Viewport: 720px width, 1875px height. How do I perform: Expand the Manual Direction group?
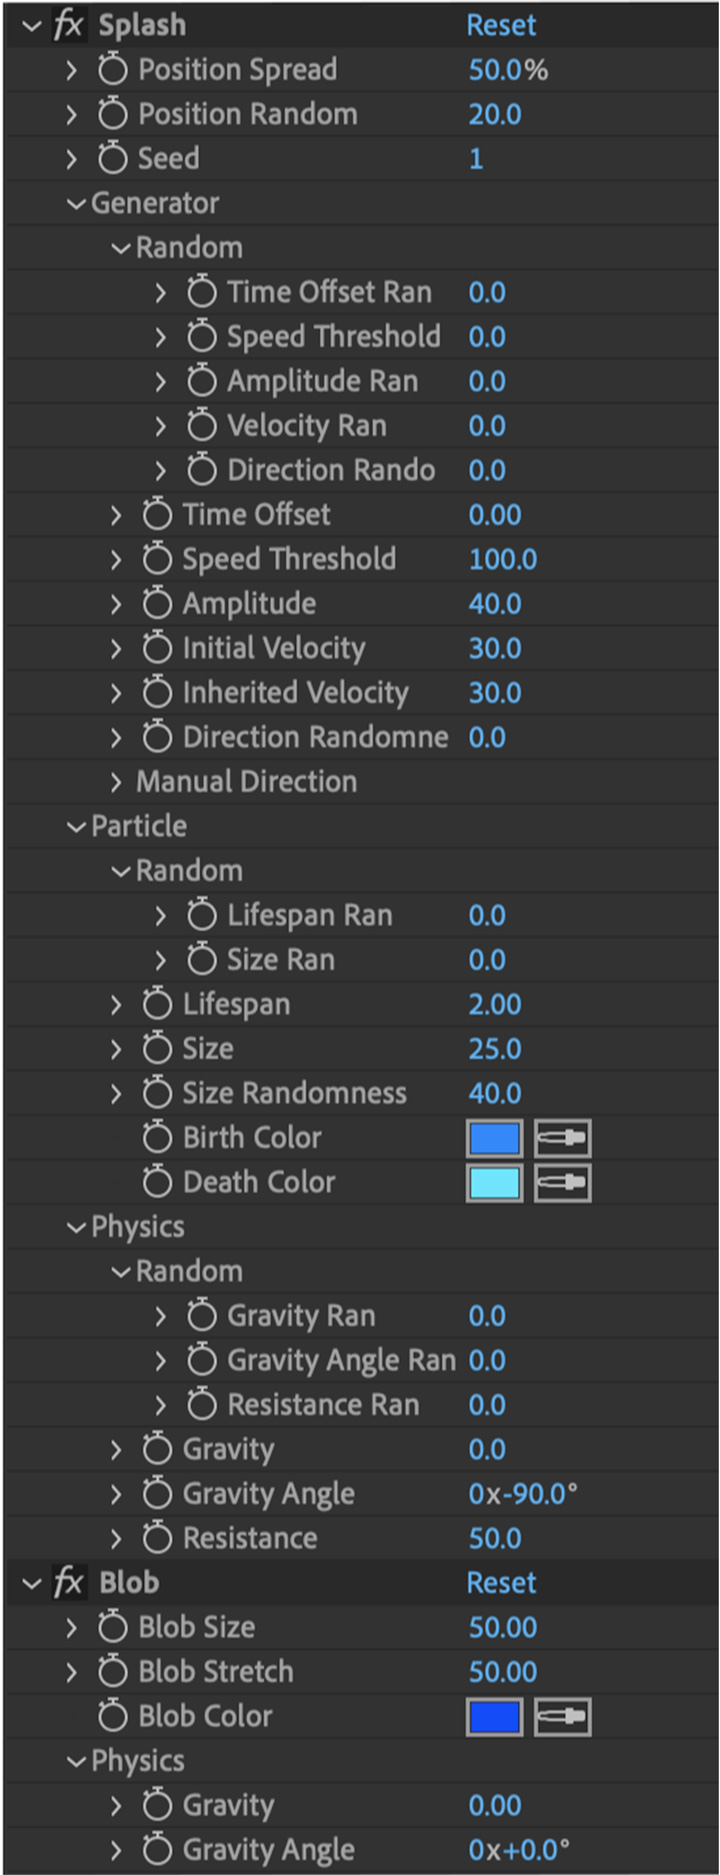click(x=116, y=782)
